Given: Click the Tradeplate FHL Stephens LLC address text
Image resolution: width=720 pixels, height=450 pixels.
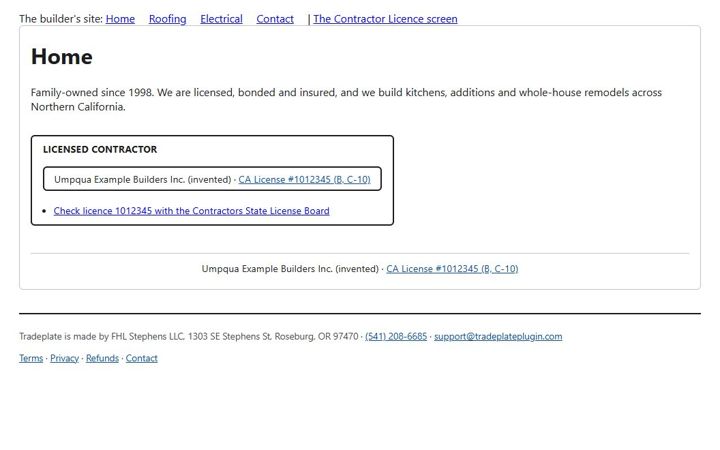Looking at the screenshot, I should 189,336.
